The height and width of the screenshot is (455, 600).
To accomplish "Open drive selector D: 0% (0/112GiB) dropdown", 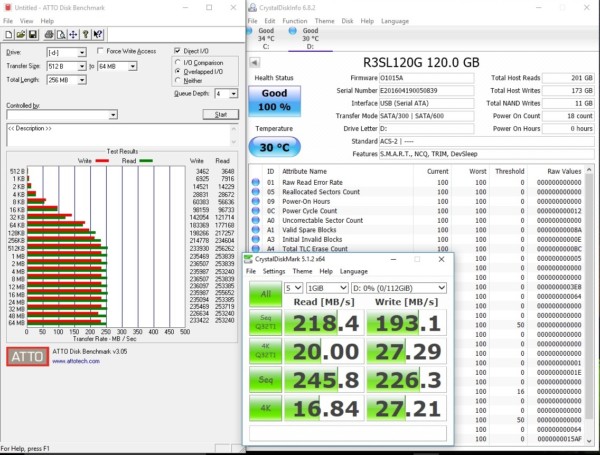I will tap(399, 288).
